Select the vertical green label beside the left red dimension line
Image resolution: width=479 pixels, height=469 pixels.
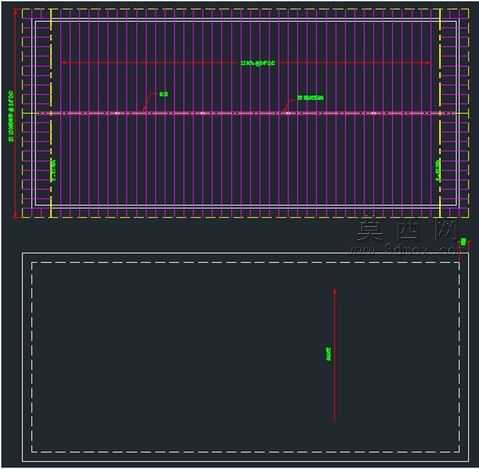[x=11, y=116]
